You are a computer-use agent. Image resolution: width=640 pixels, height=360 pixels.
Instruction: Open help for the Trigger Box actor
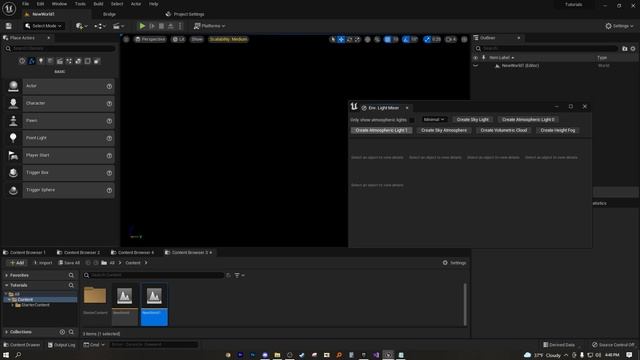[x=109, y=173]
